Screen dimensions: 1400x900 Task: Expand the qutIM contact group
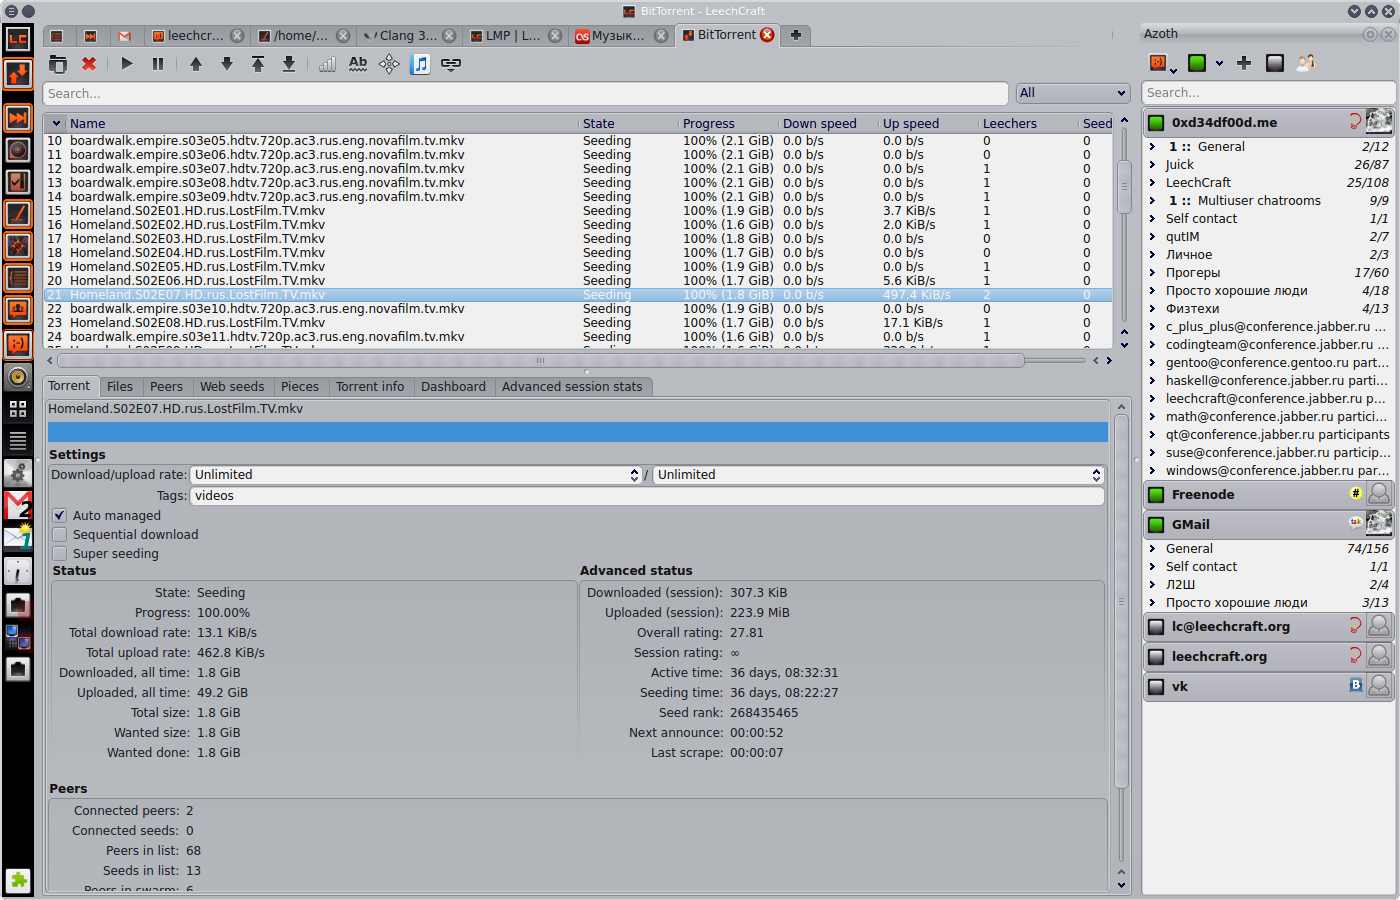pos(1153,237)
